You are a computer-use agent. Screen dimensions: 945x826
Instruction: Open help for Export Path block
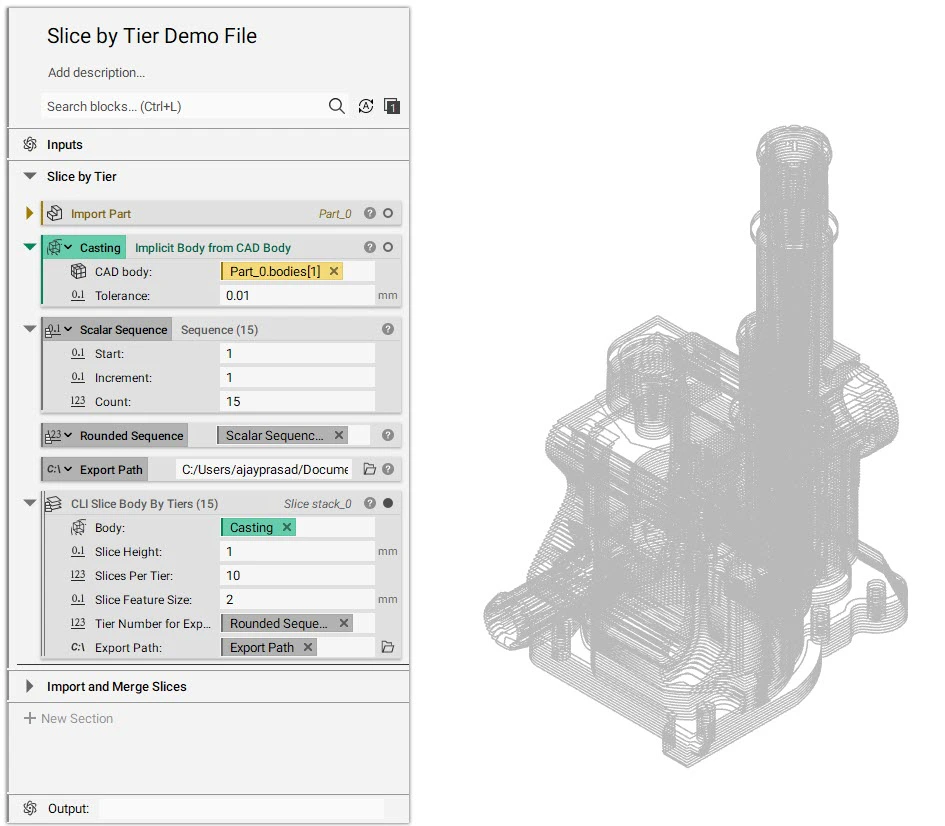388,469
